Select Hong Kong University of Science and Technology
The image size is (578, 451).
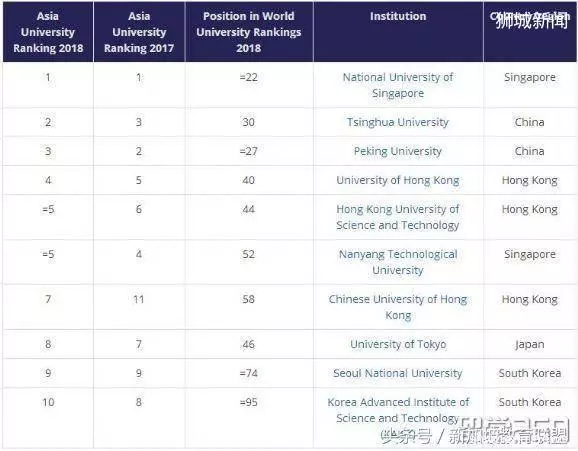pyautogui.click(x=398, y=217)
